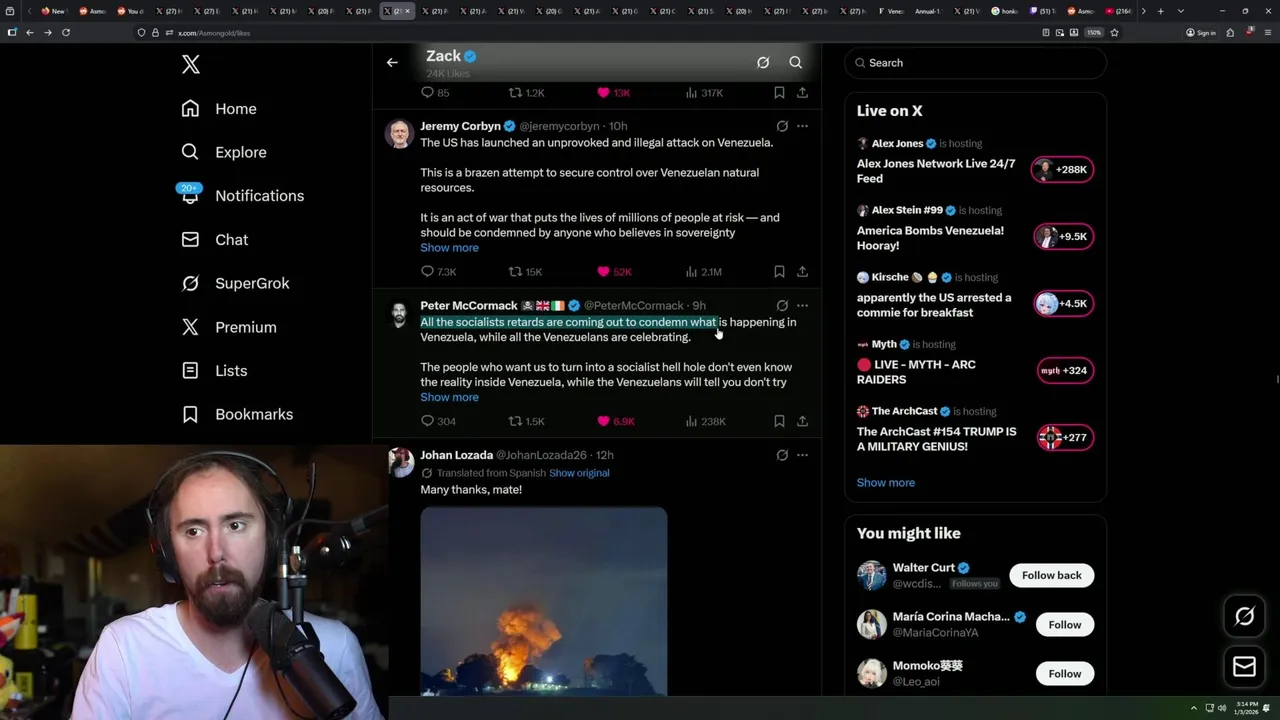Click the Grok explain icon on Jeremy Corbyn's post

coord(782,127)
